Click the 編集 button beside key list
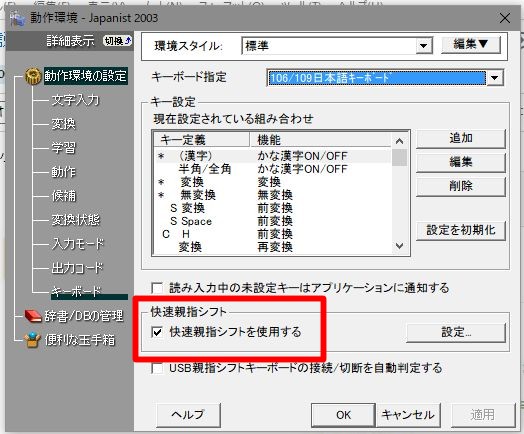524x434 pixels. (461, 162)
